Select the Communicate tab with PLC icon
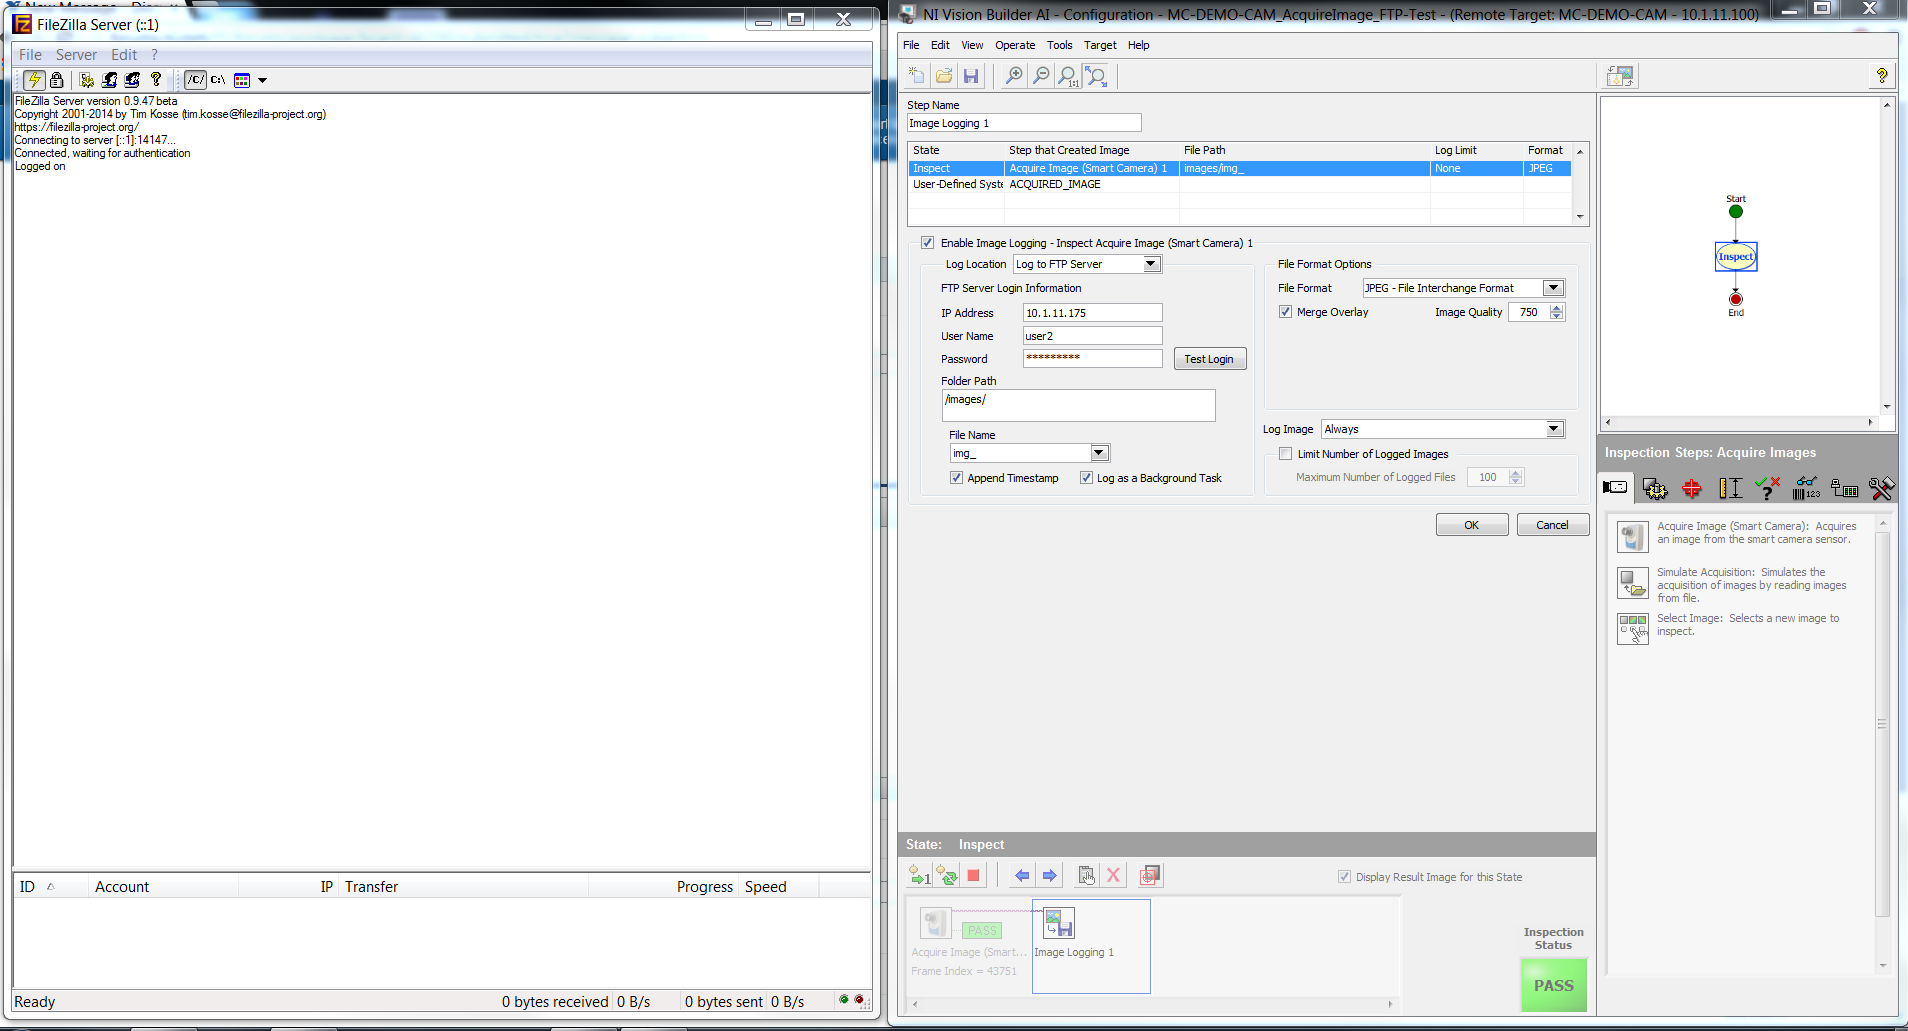Image resolution: width=1908 pixels, height=1031 pixels. click(1844, 488)
